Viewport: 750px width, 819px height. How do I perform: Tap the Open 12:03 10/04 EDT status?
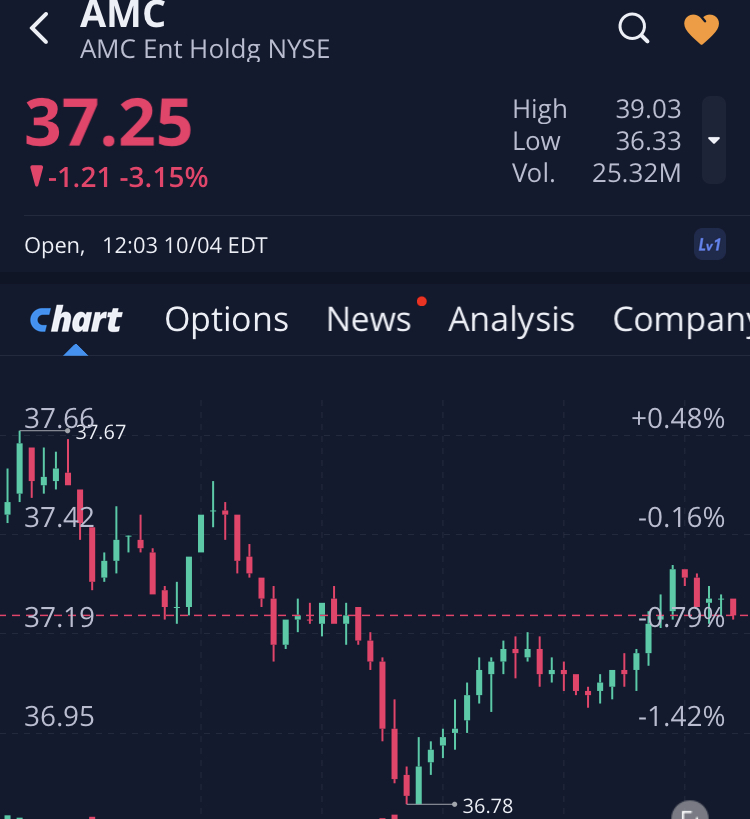click(146, 245)
